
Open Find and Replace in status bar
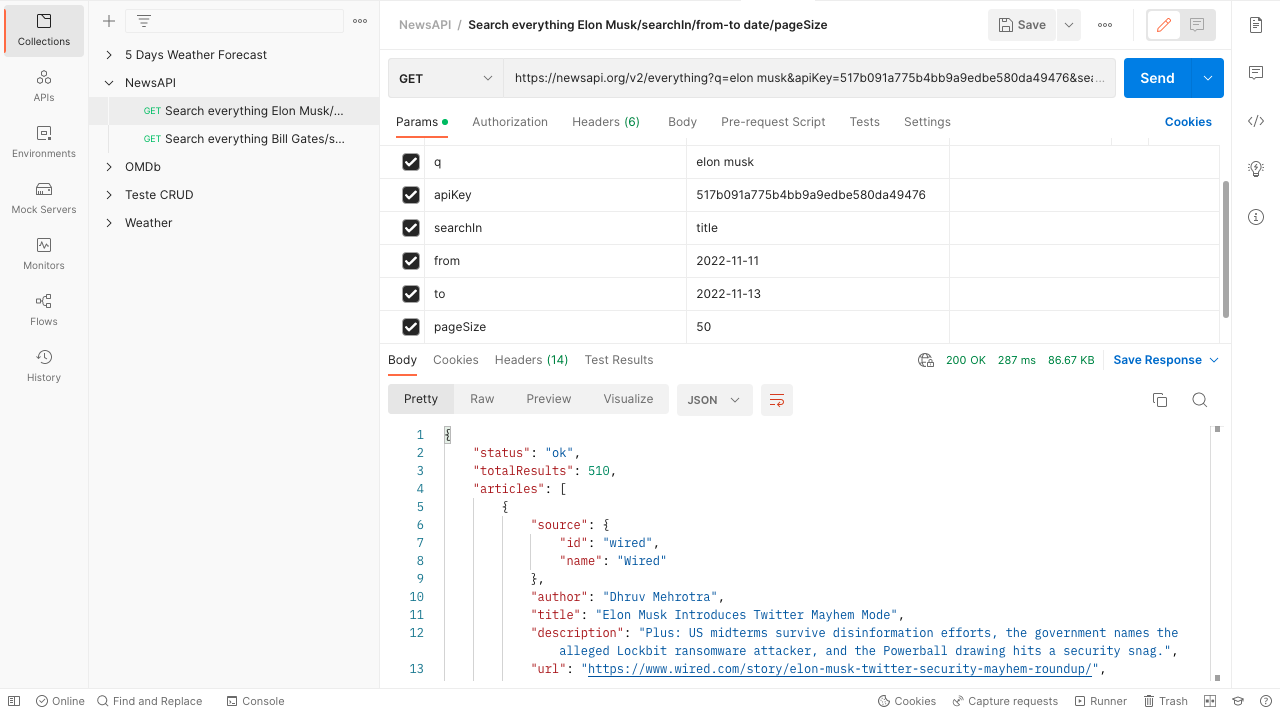149,701
